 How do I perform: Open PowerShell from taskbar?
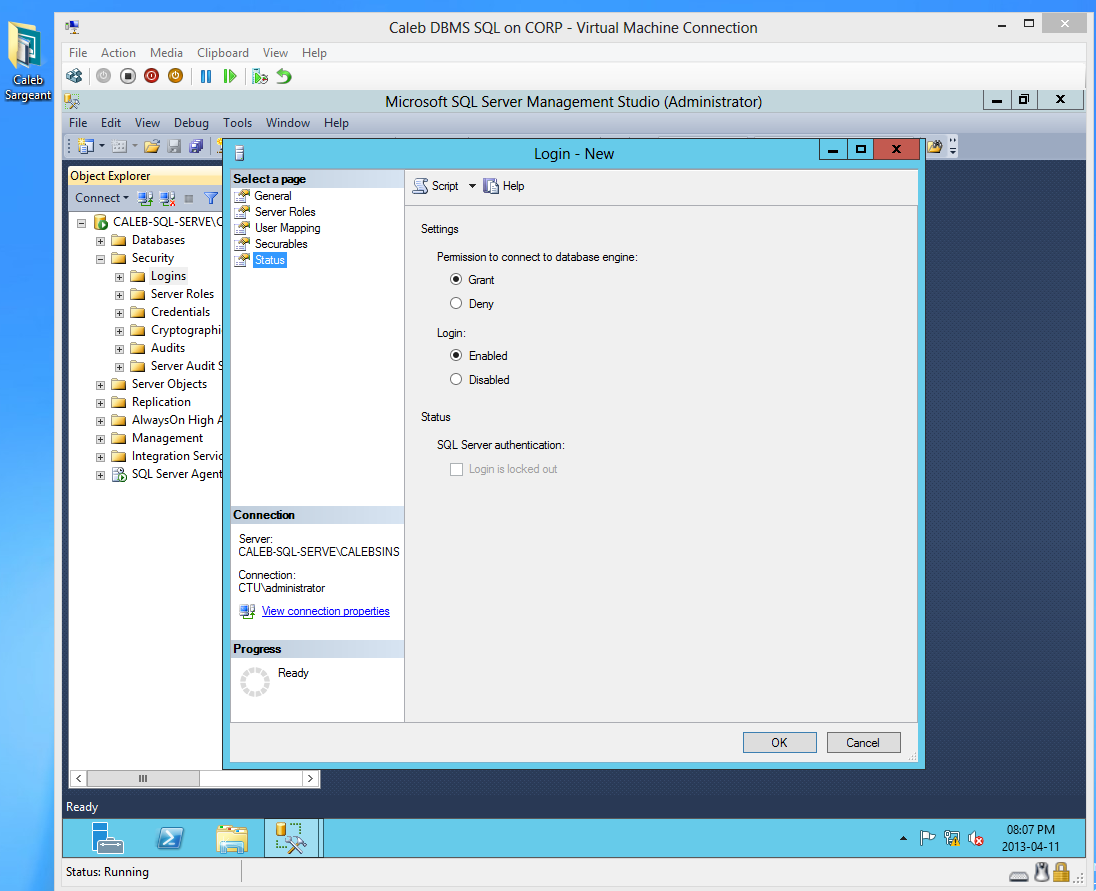(x=170, y=838)
